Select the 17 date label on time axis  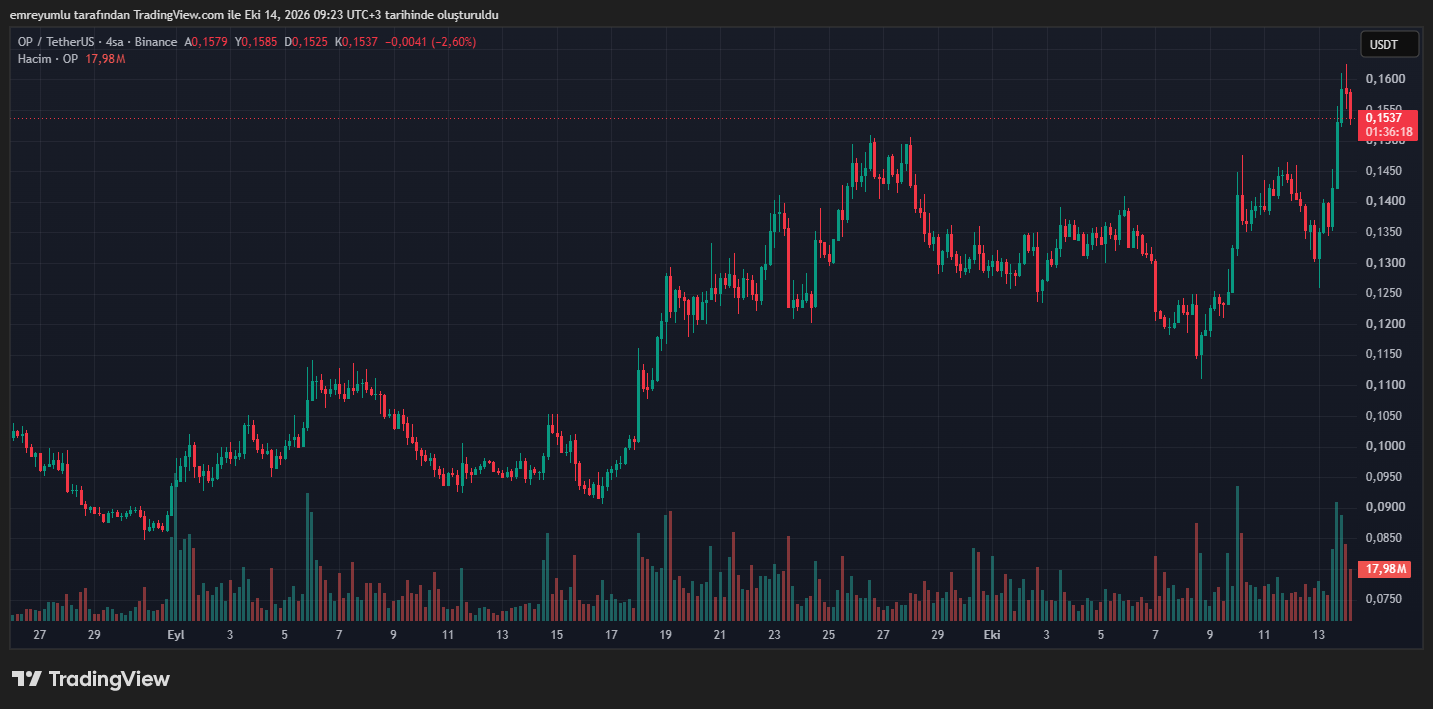pos(611,635)
